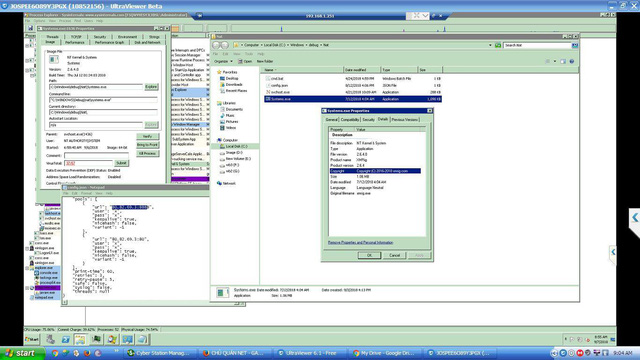640x360 pixels.
Task: Switch to Compatibility tab in Systems.exe Properties
Action: [x=350, y=120]
